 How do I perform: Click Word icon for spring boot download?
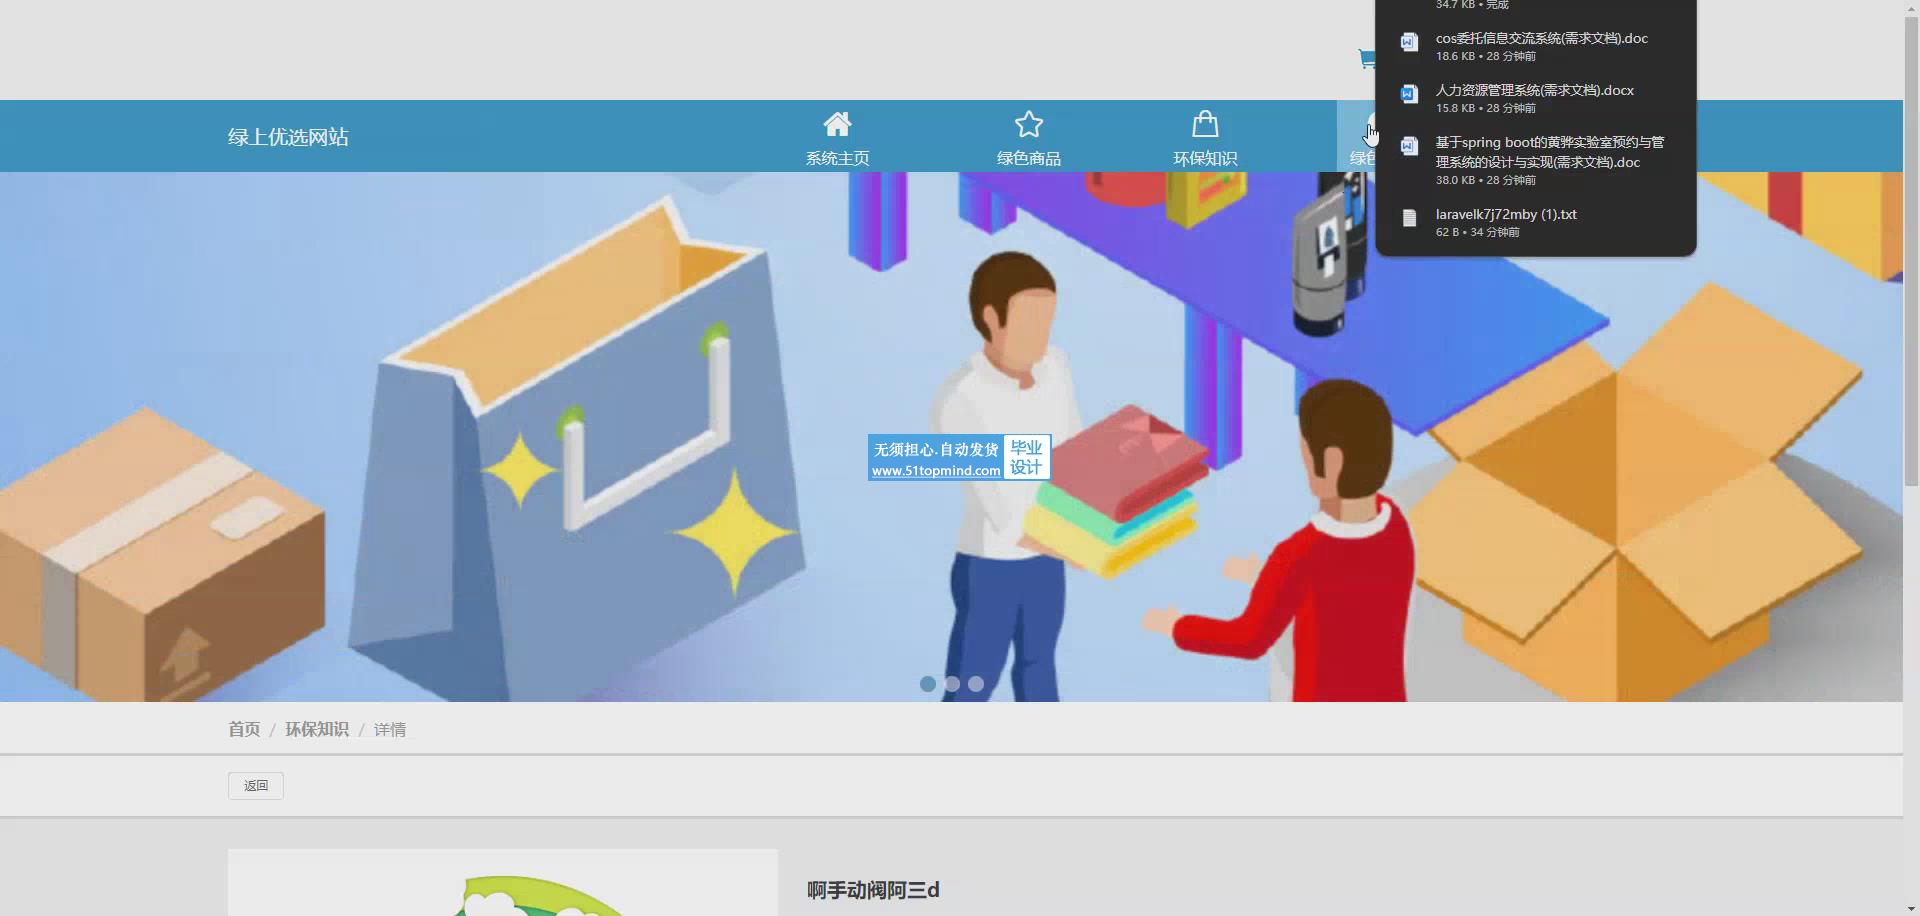(x=1409, y=146)
